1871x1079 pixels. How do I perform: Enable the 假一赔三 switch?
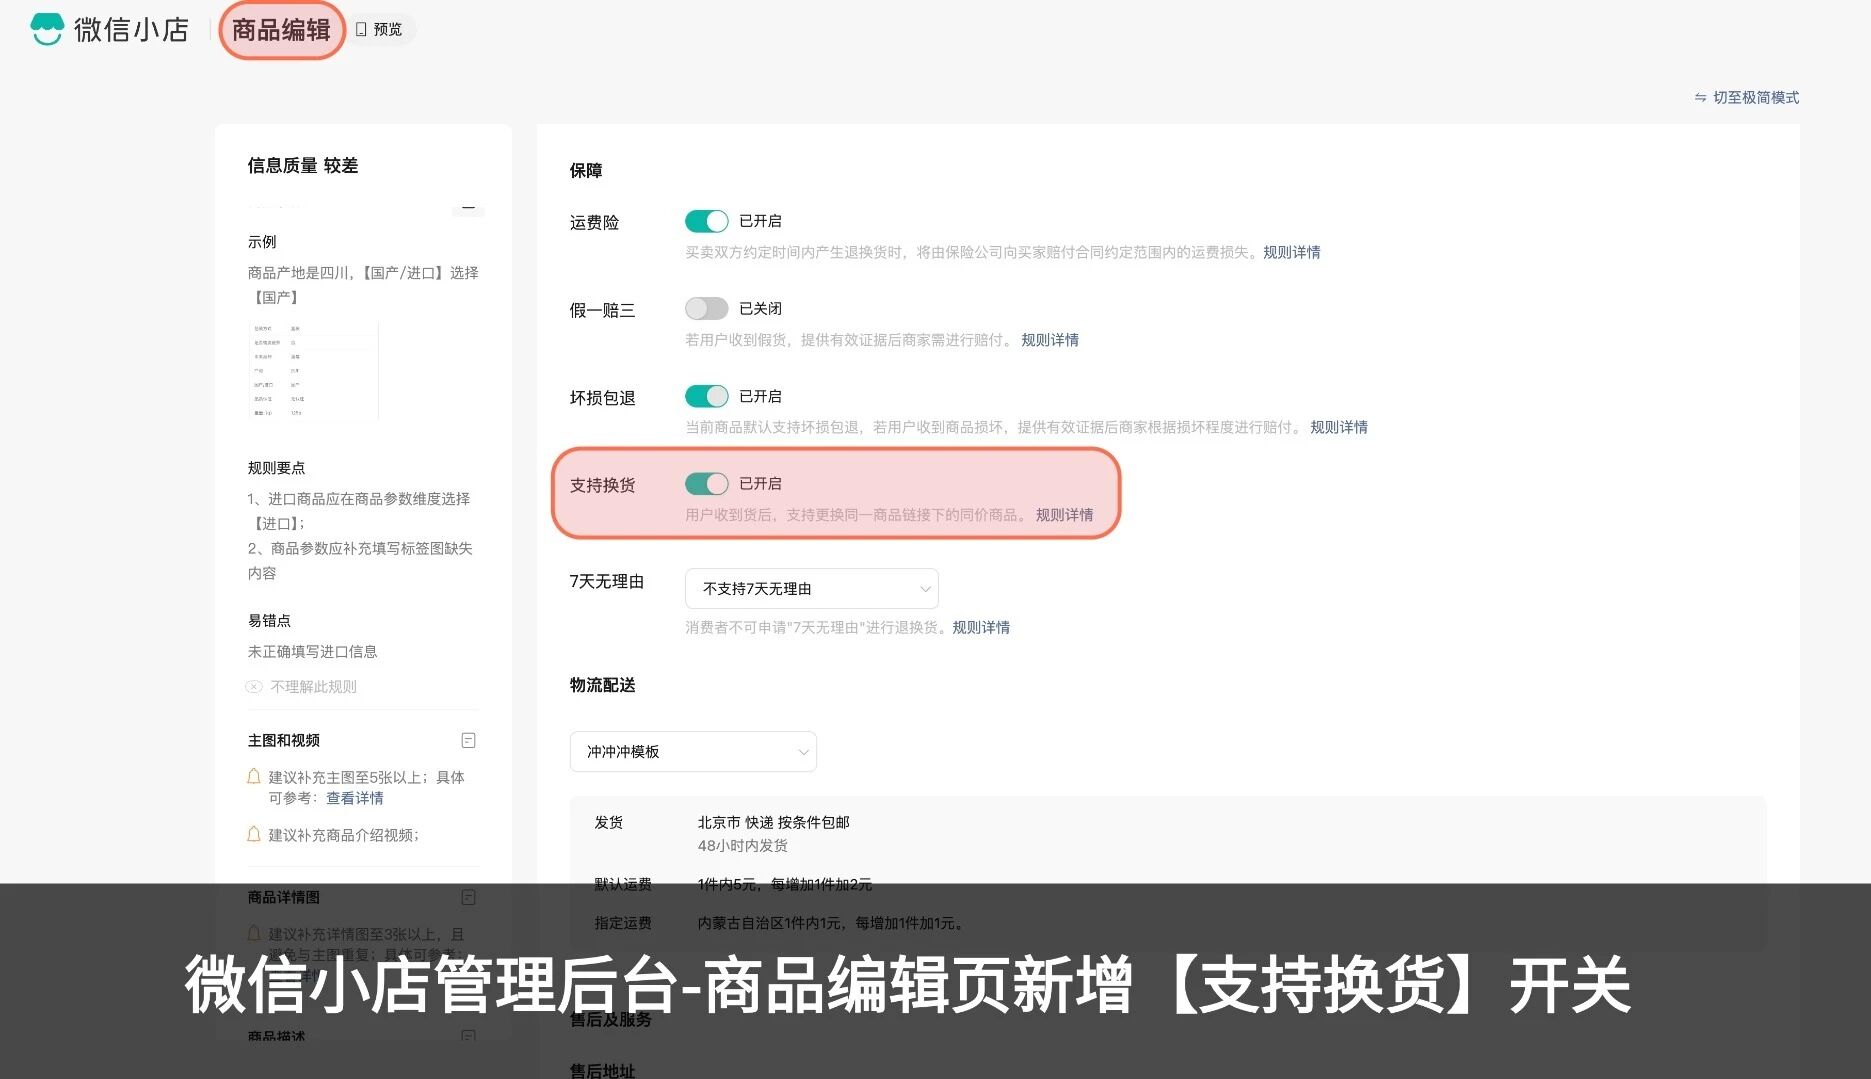coord(706,308)
